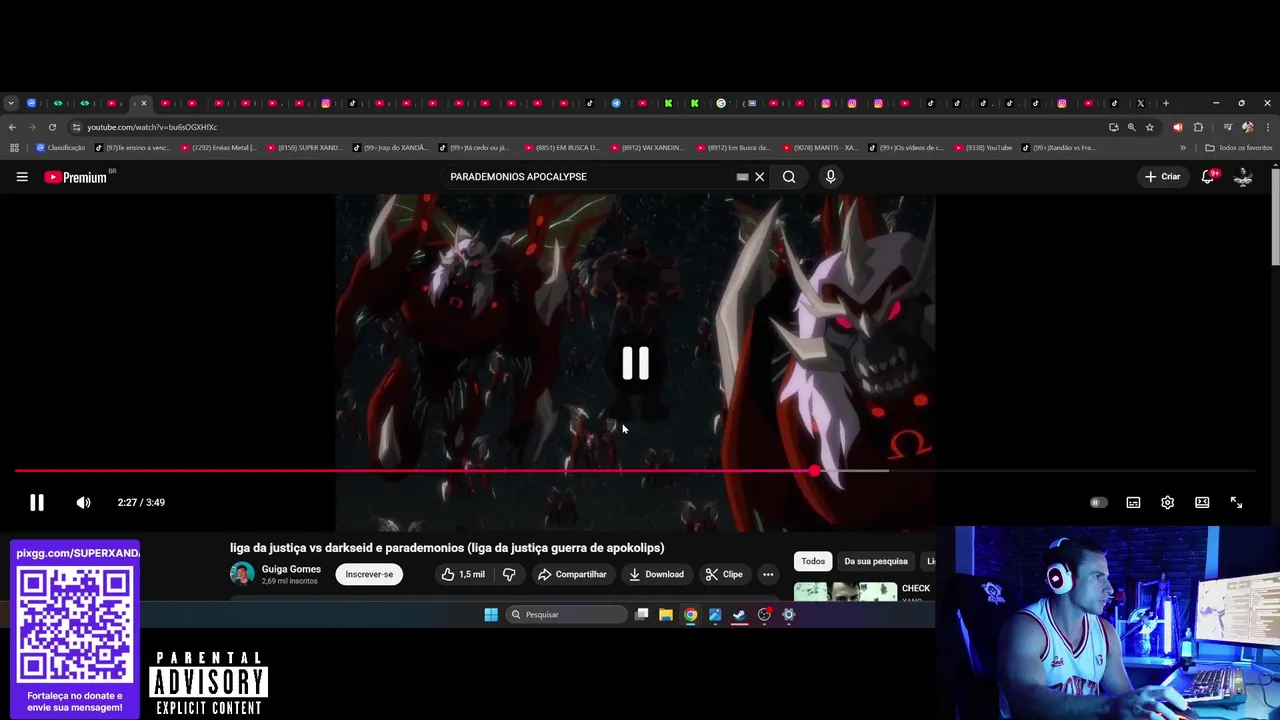This screenshot has width=1280, height=720.
Task: Pause the video with the center overlay
Action: coord(636,363)
